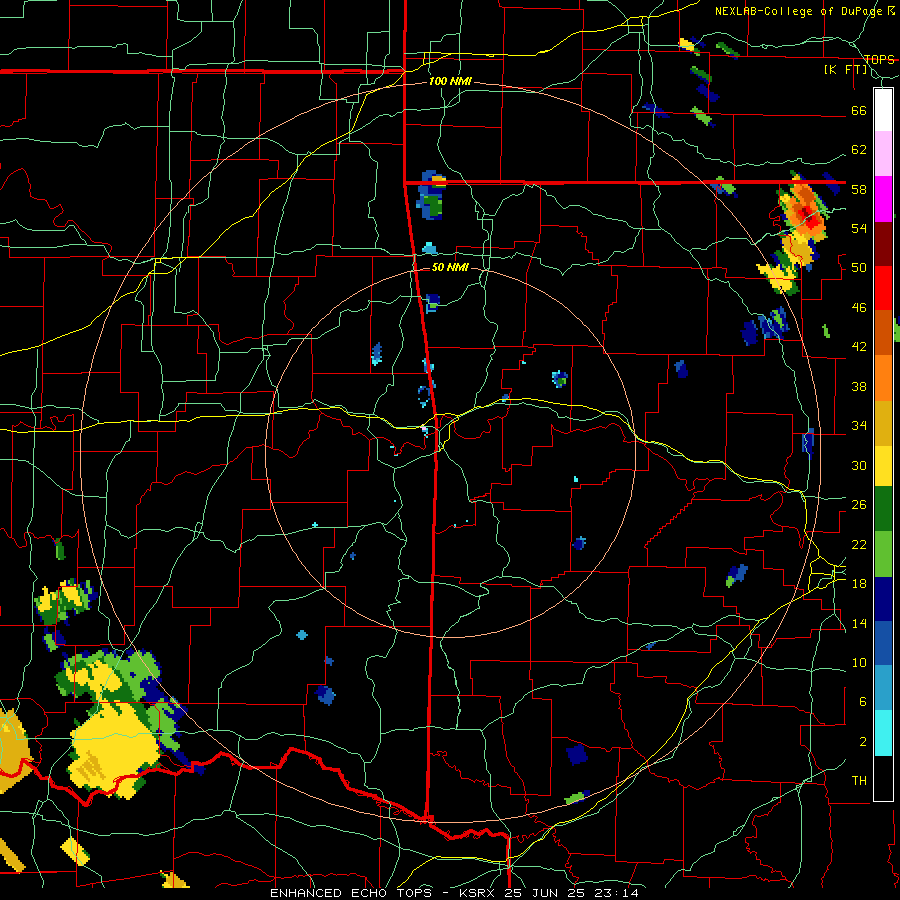Pick the navy blue legend swatch
This screenshot has width=900, height=900.
coord(883,599)
